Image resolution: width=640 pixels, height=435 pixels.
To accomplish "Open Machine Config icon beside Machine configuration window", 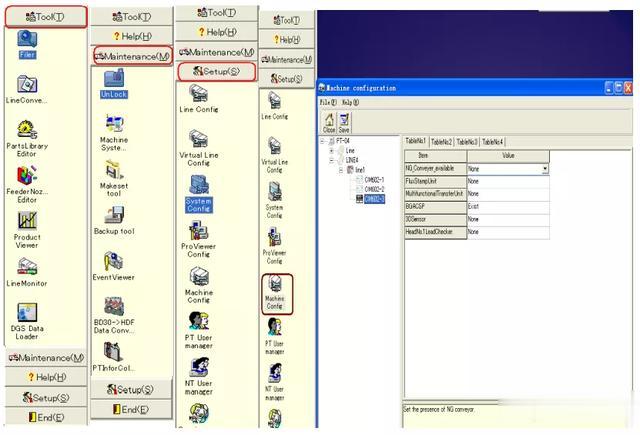I will (x=275, y=292).
